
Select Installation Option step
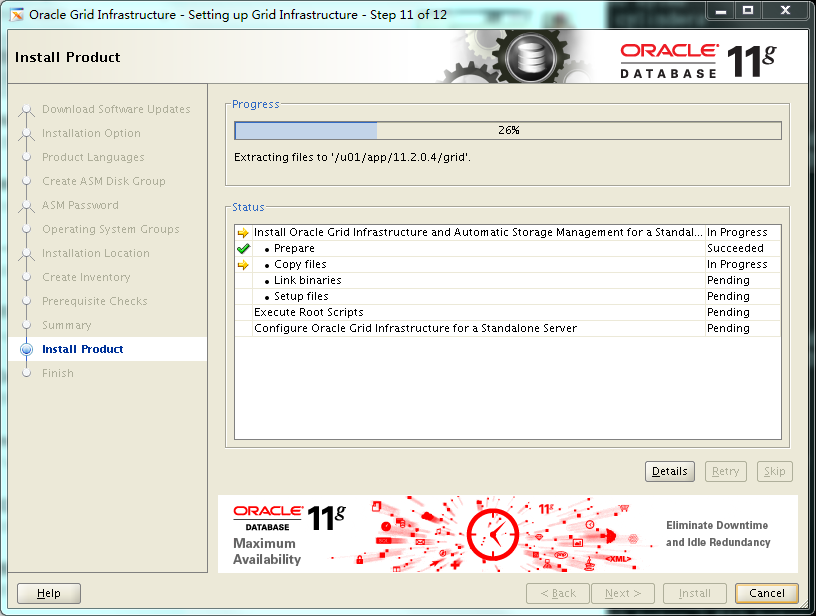pos(91,133)
